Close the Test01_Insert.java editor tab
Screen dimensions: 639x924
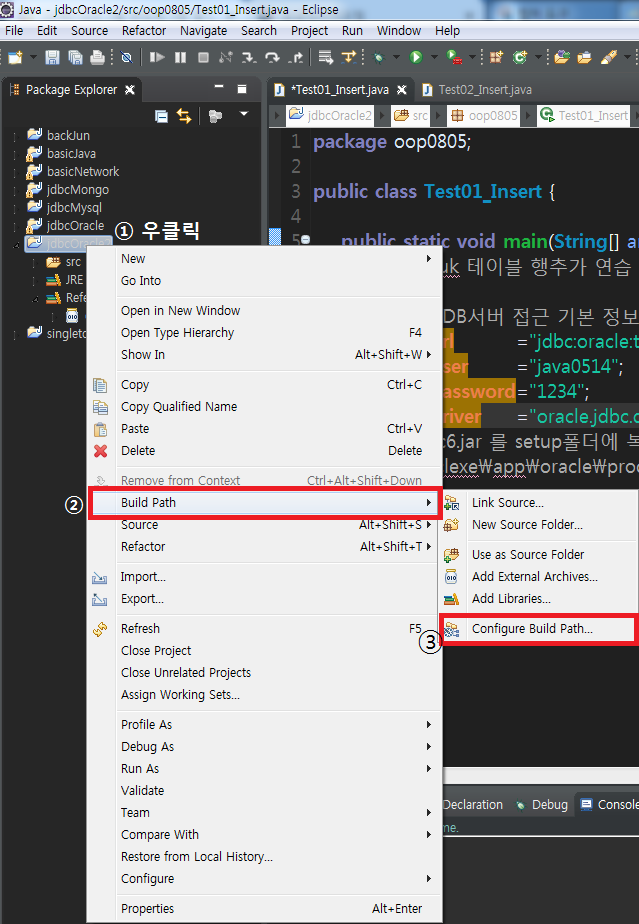pos(401,90)
